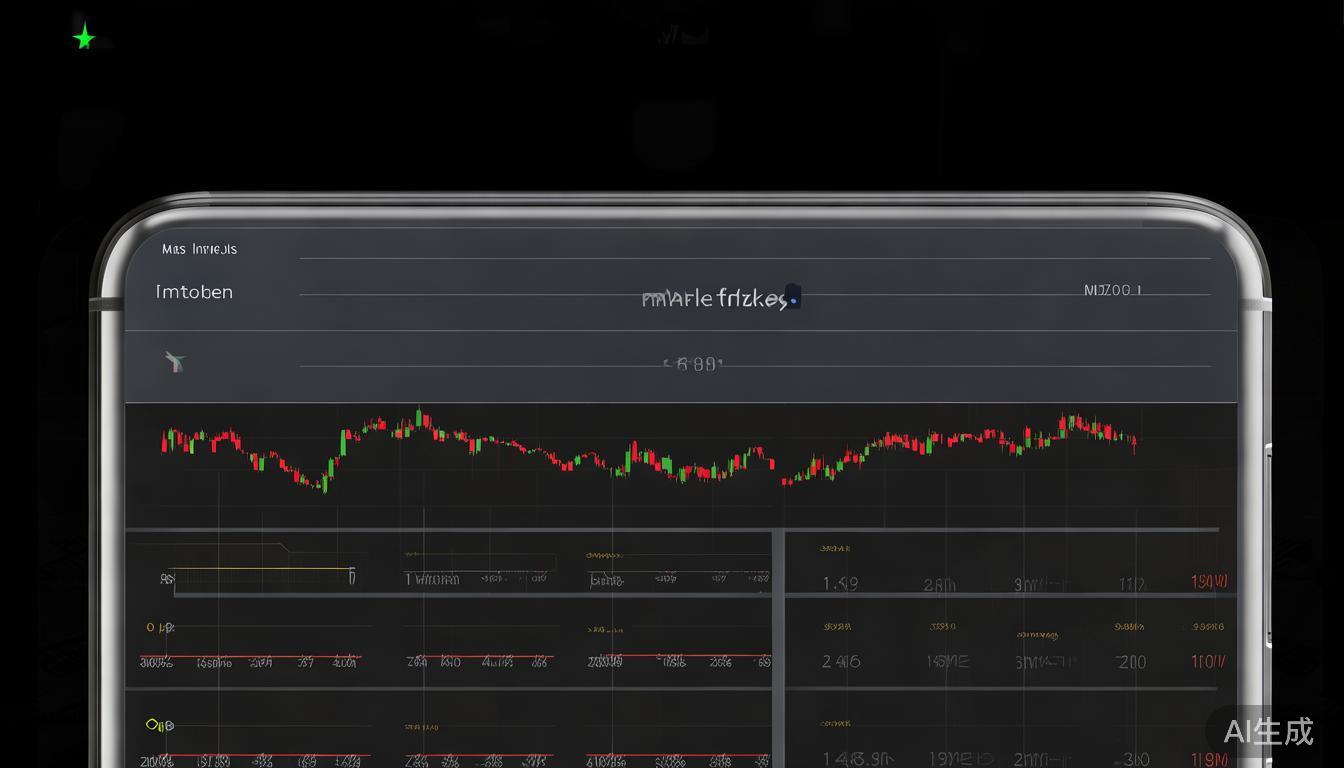The width and height of the screenshot is (1344, 768).
Task: Click the arrow icon below Imtoben
Action: point(175,362)
